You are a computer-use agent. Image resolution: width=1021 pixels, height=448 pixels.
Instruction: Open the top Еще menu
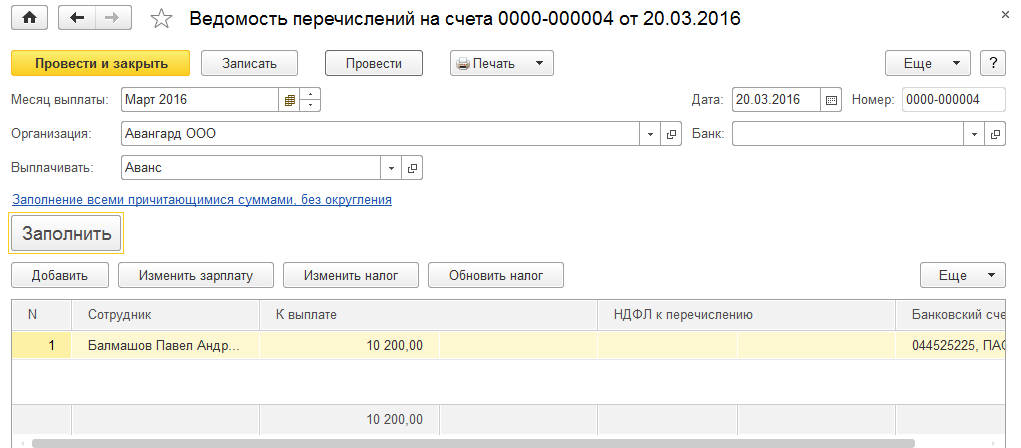tap(927, 63)
